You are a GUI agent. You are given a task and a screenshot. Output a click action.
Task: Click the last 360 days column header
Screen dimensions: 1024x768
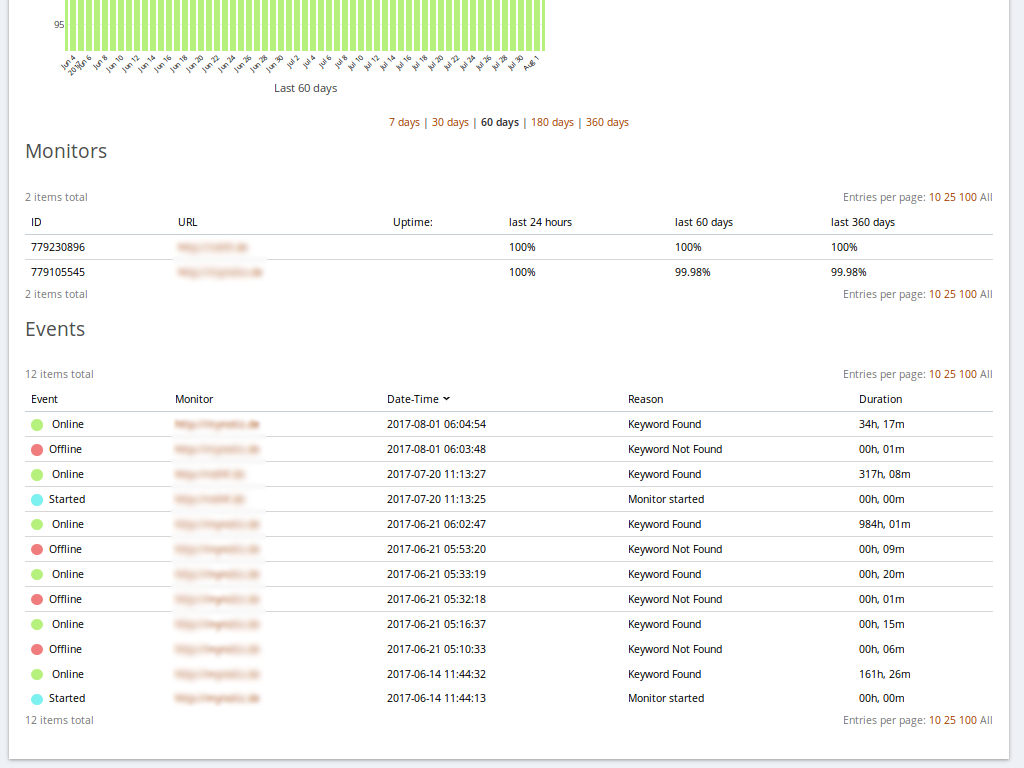point(863,222)
